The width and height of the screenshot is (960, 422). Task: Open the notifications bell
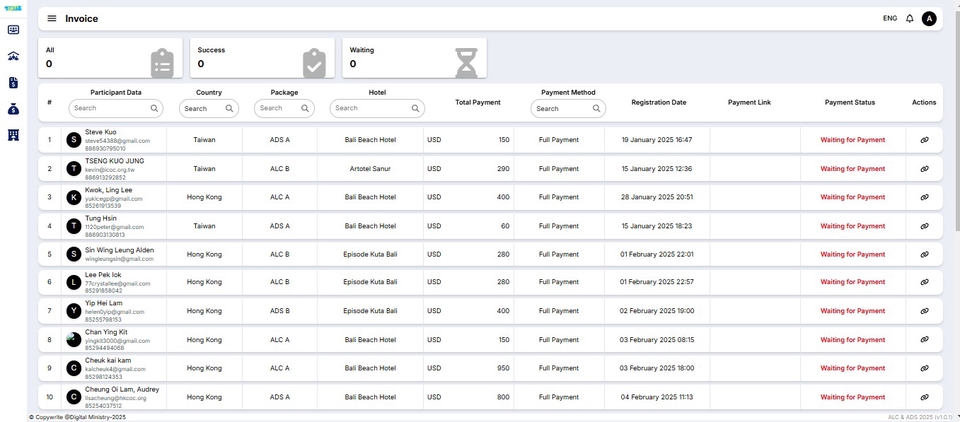pyautogui.click(x=910, y=18)
